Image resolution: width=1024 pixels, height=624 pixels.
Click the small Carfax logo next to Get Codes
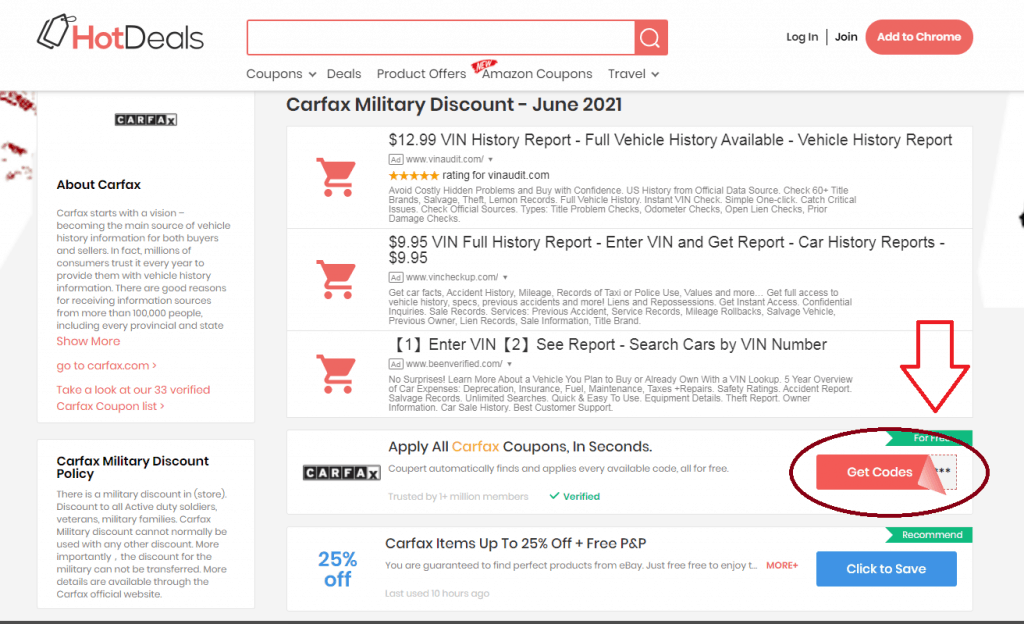coord(341,471)
